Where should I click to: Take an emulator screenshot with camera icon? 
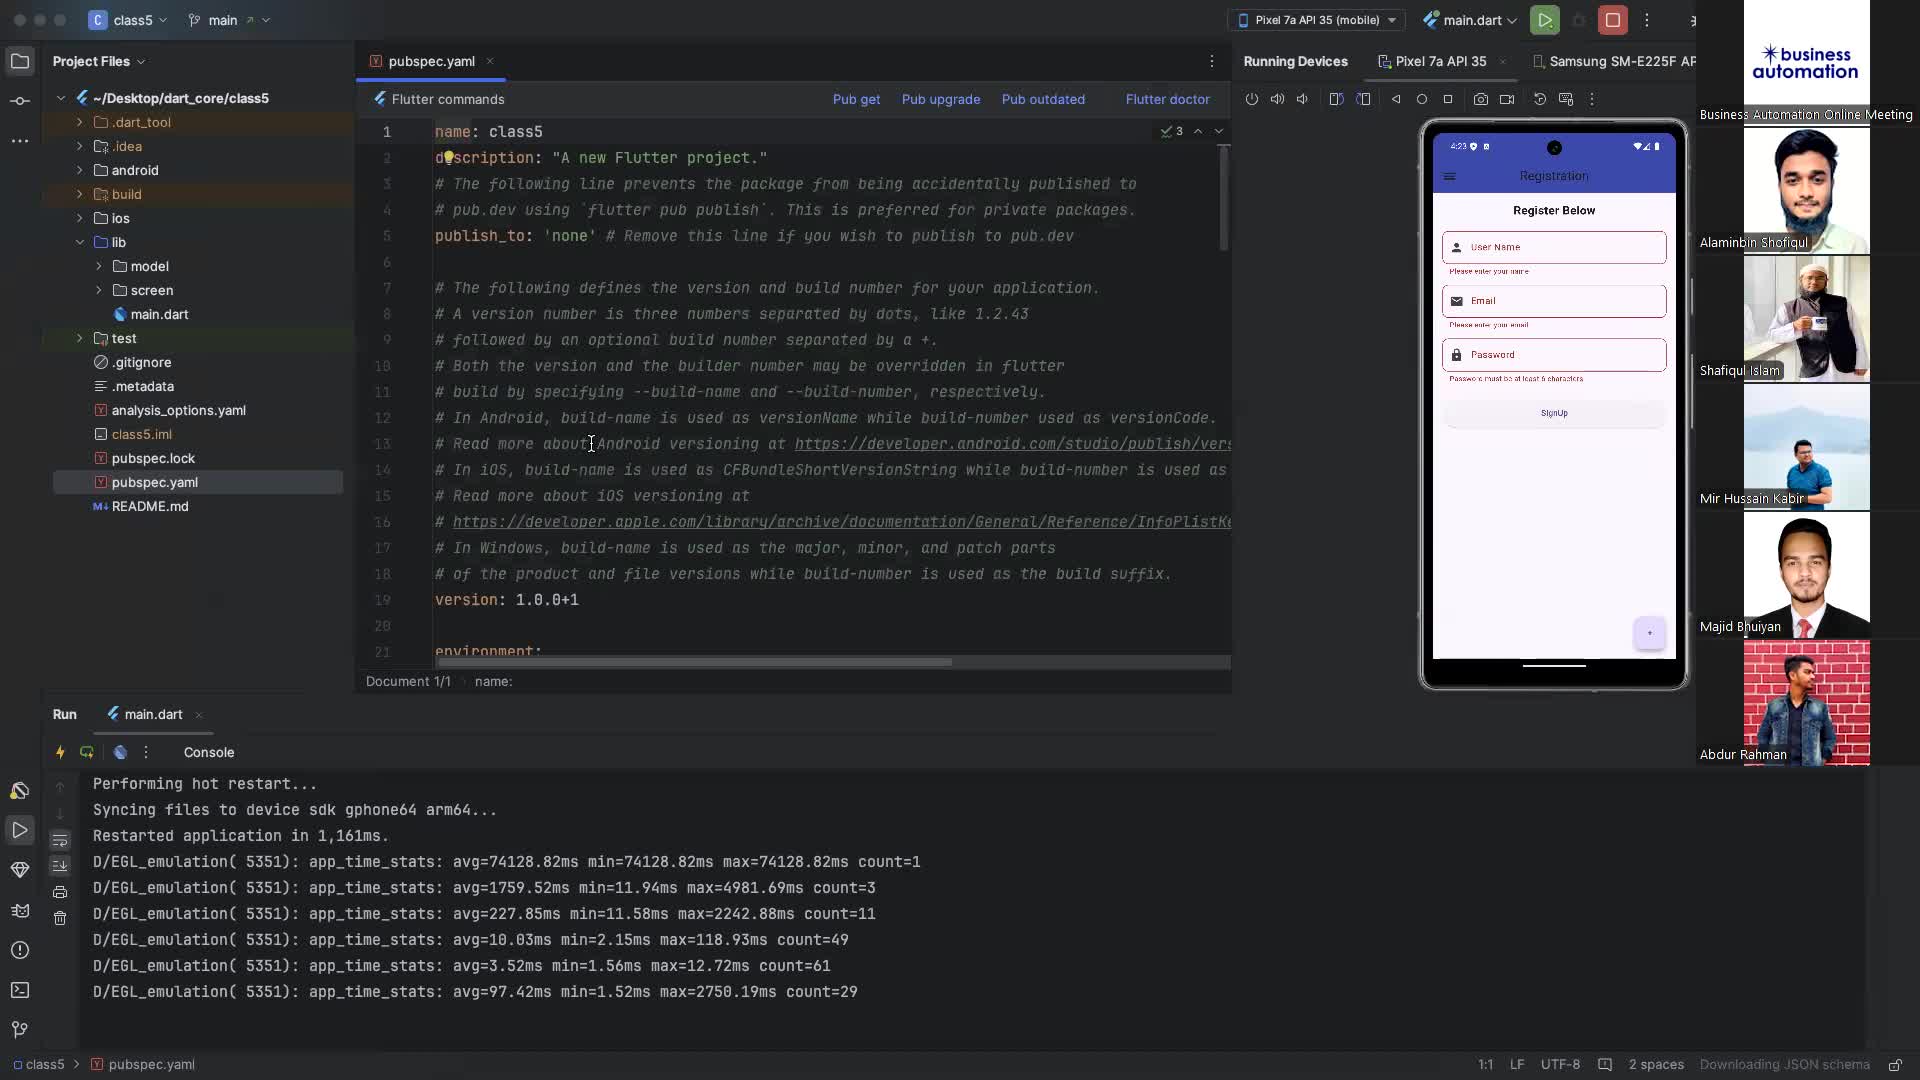click(x=1481, y=99)
